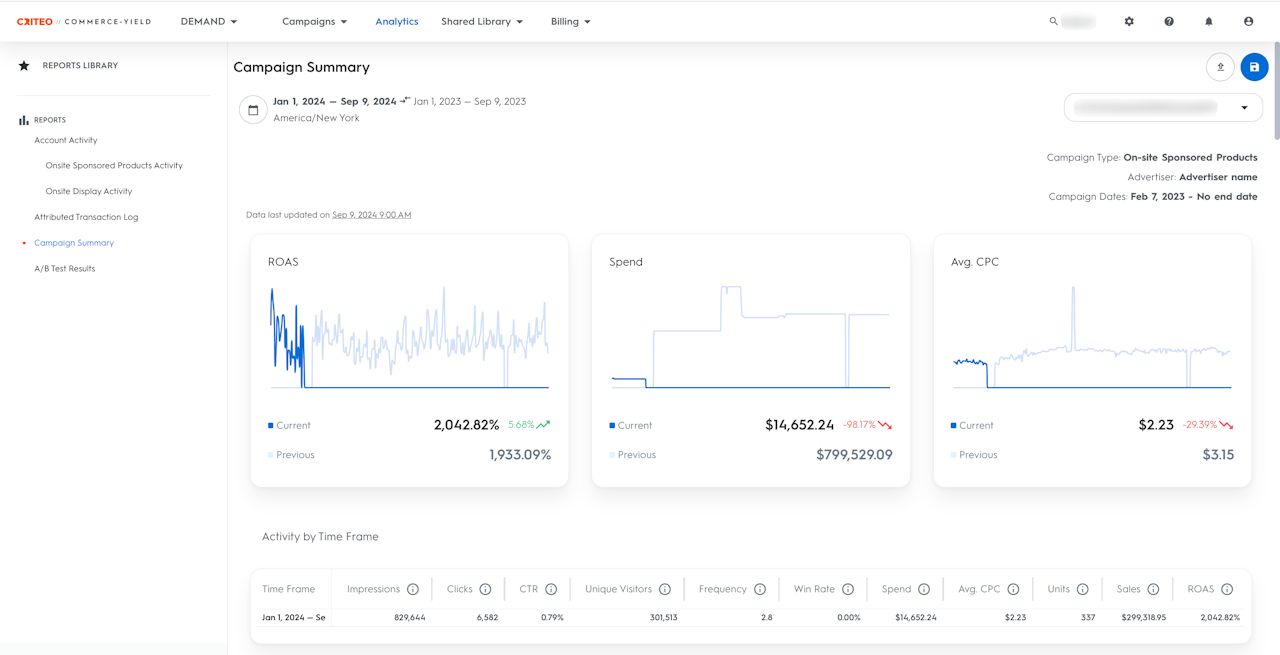
Task: Open the Billing menu
Action: pyautogui.click(x=570, y=21)
